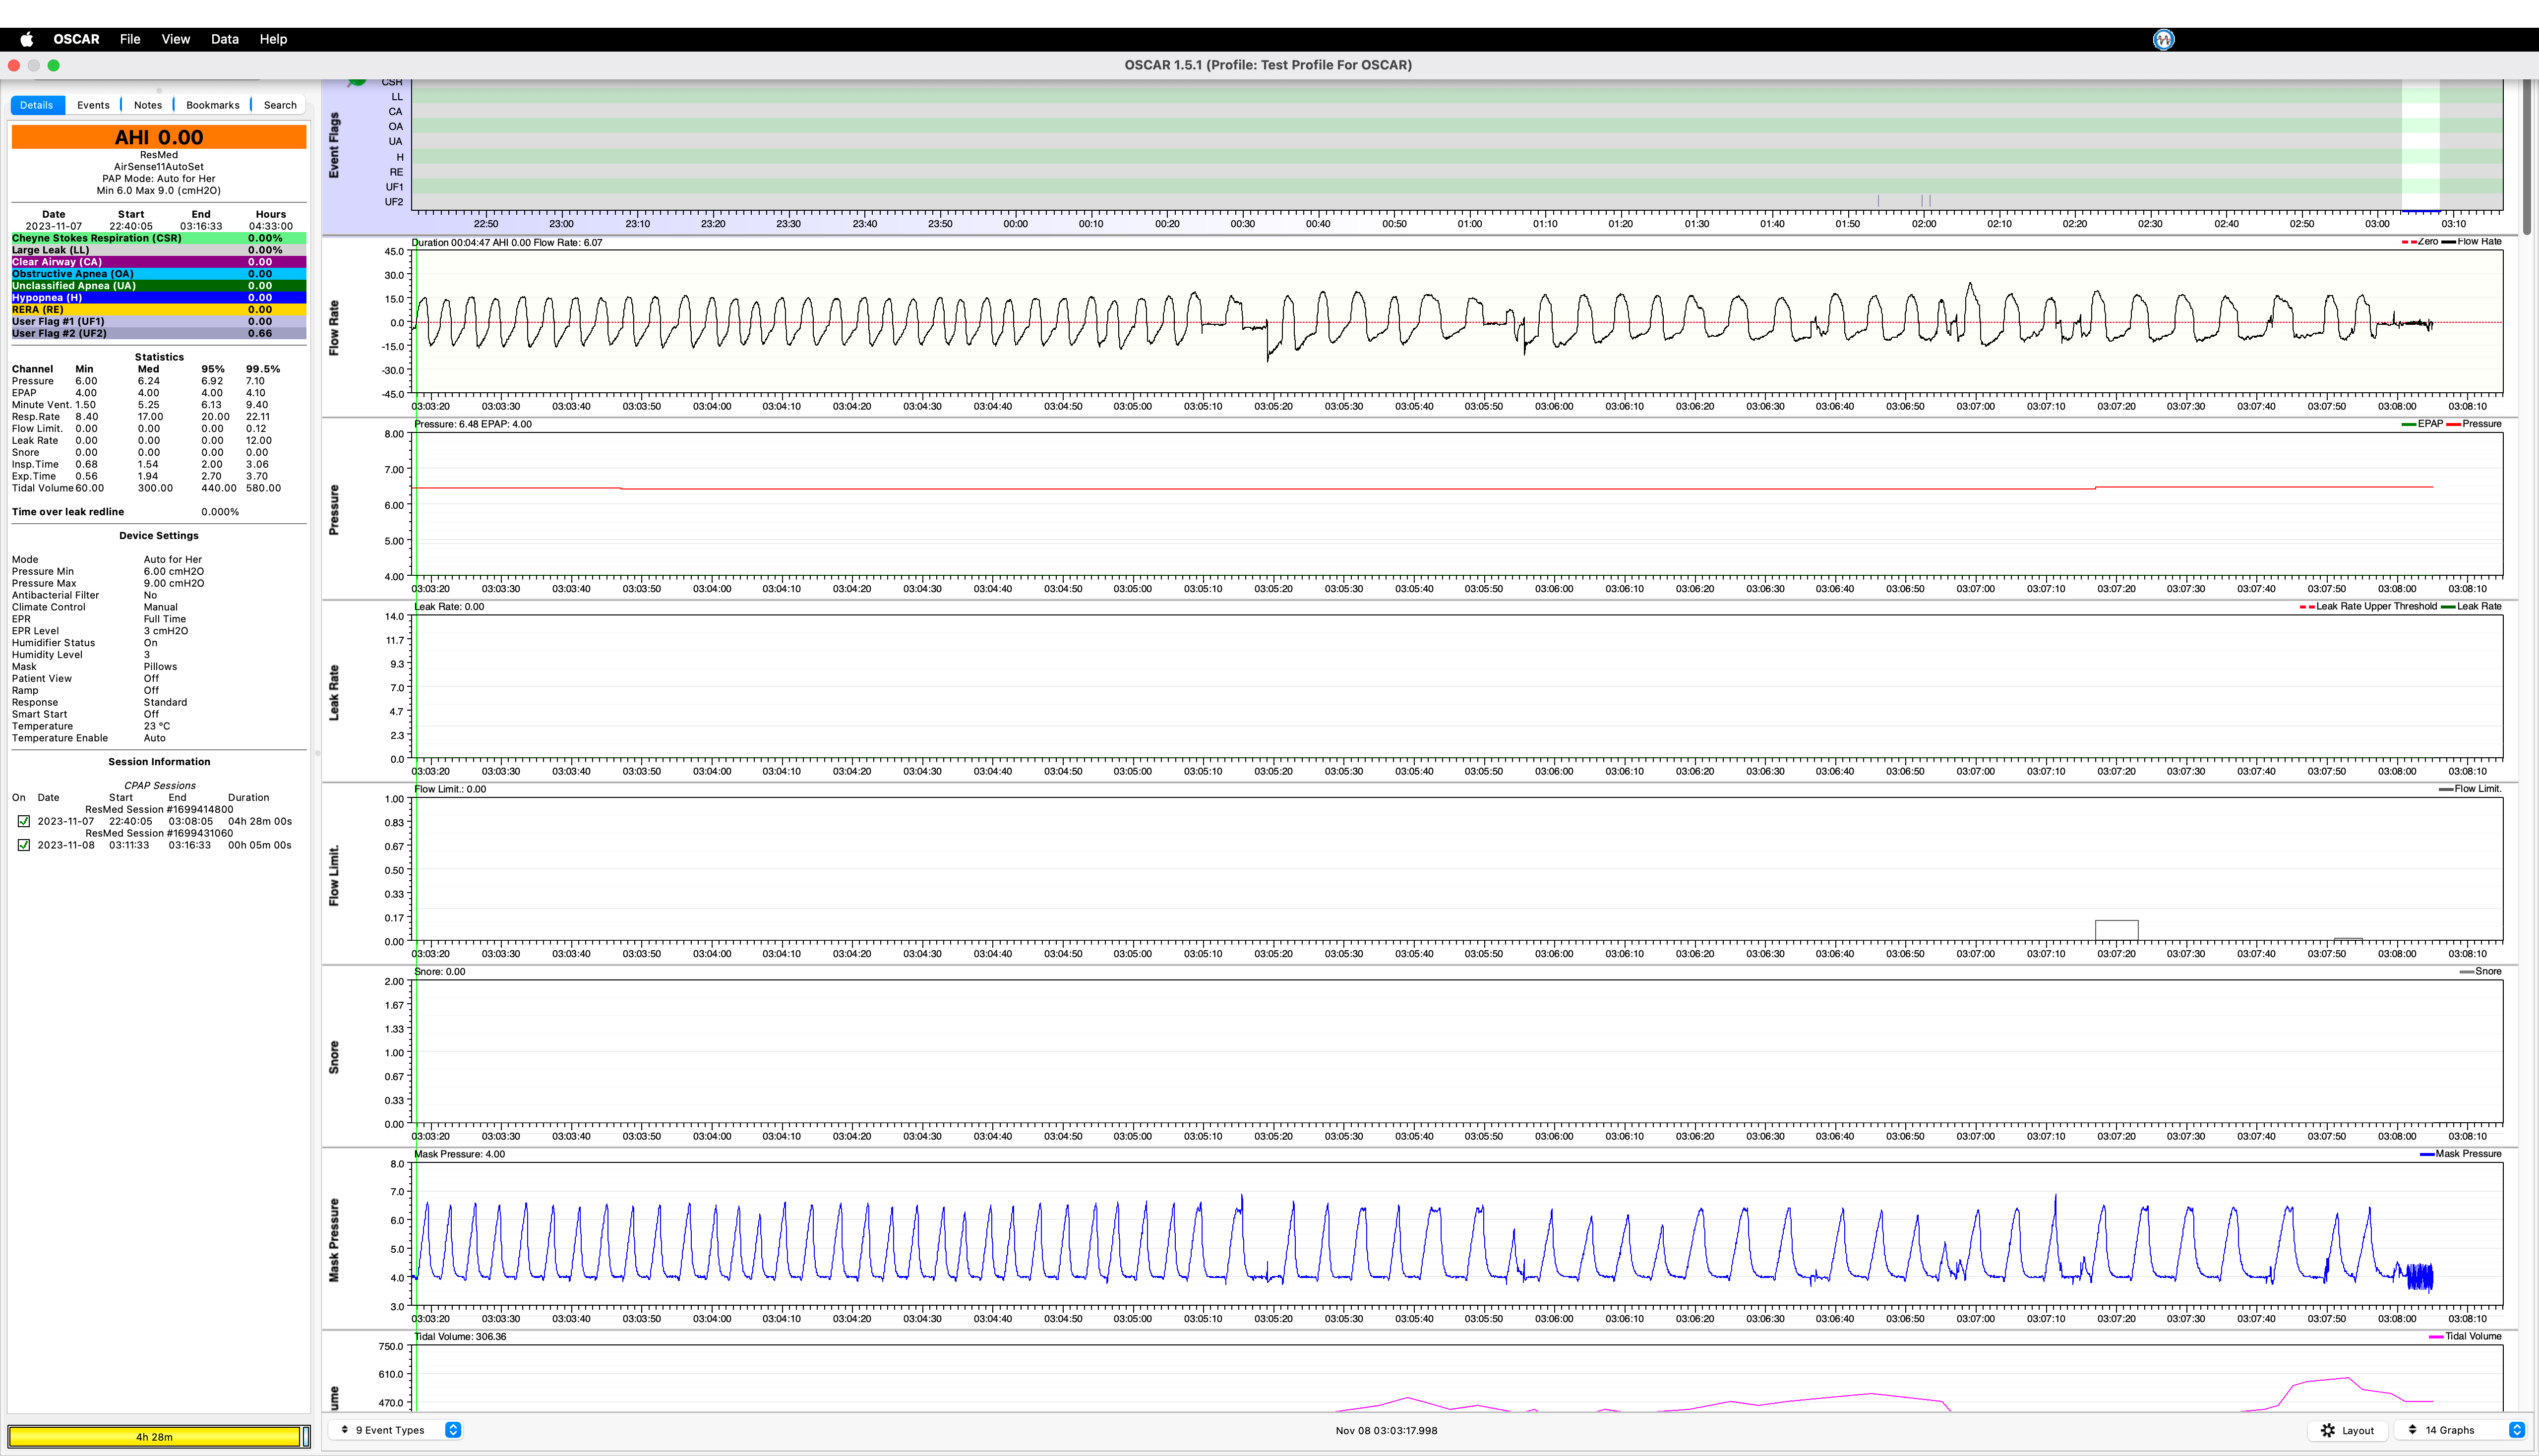Viewport: 2539px width, 1456px height.
Task: Open the Help menu
Action: [273, 39]
